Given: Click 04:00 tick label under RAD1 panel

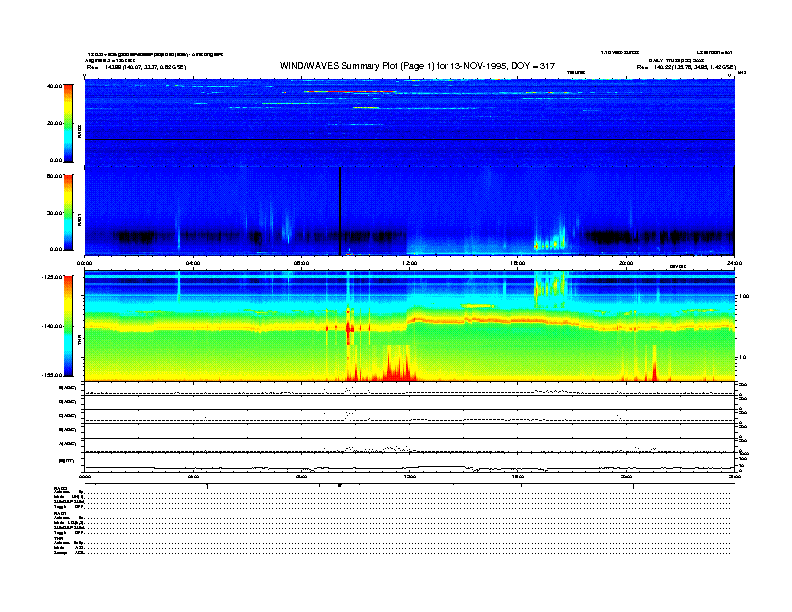Looking at the screenshot, I should 193,263.
